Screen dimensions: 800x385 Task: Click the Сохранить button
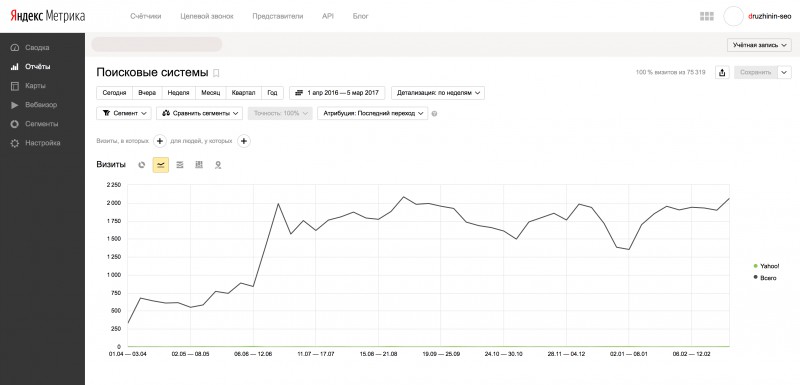pos(756,72)
